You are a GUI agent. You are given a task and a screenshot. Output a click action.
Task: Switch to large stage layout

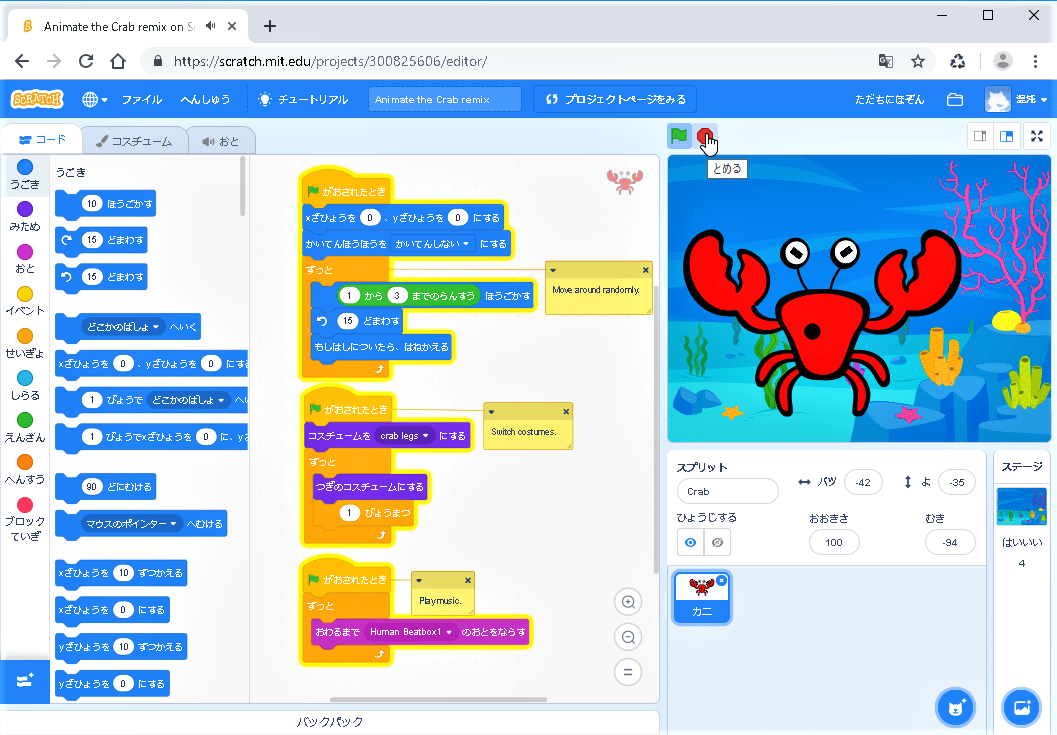[1006, 136]
